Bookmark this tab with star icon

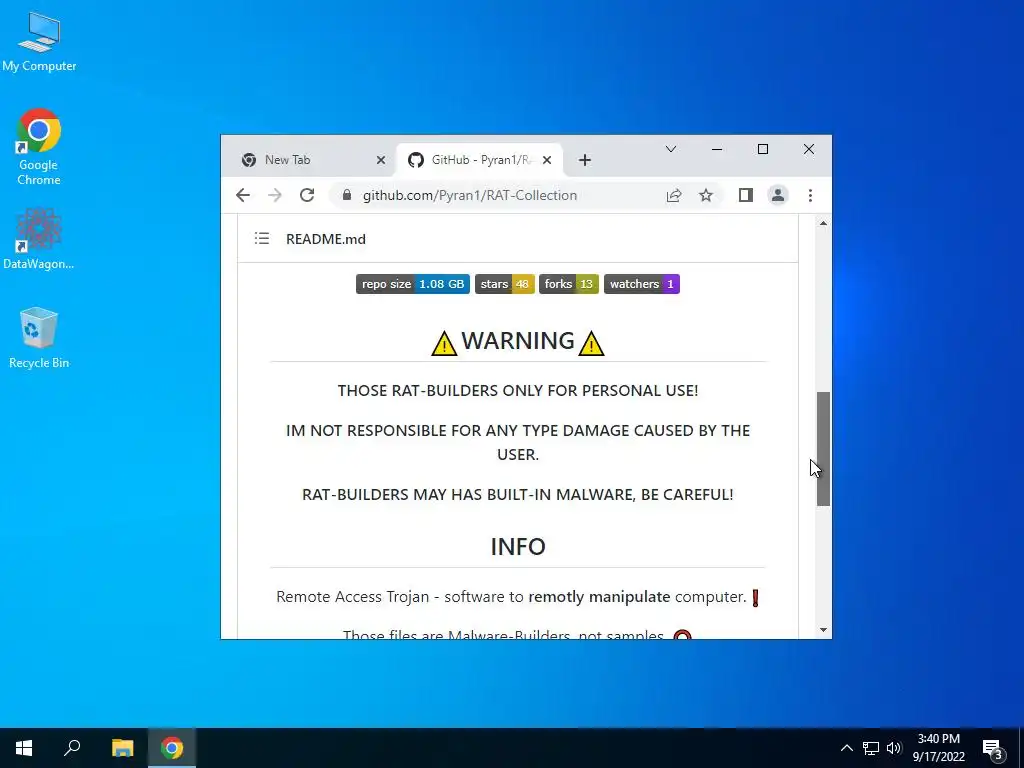706,195
